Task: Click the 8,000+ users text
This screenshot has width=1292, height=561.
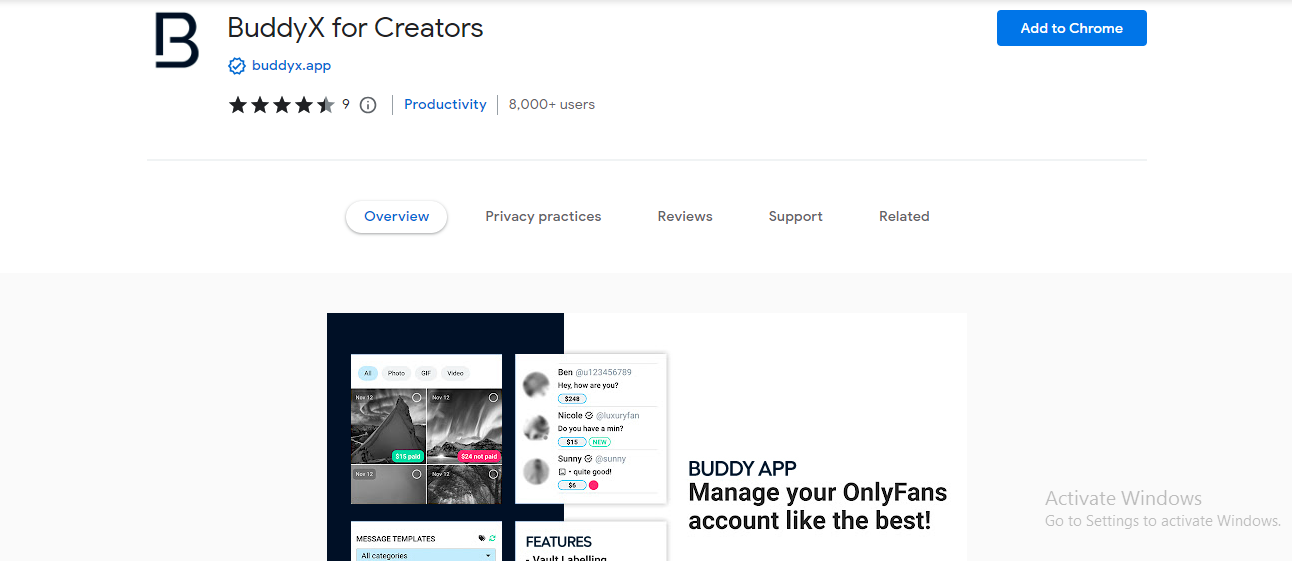Action: coord(551,104)
